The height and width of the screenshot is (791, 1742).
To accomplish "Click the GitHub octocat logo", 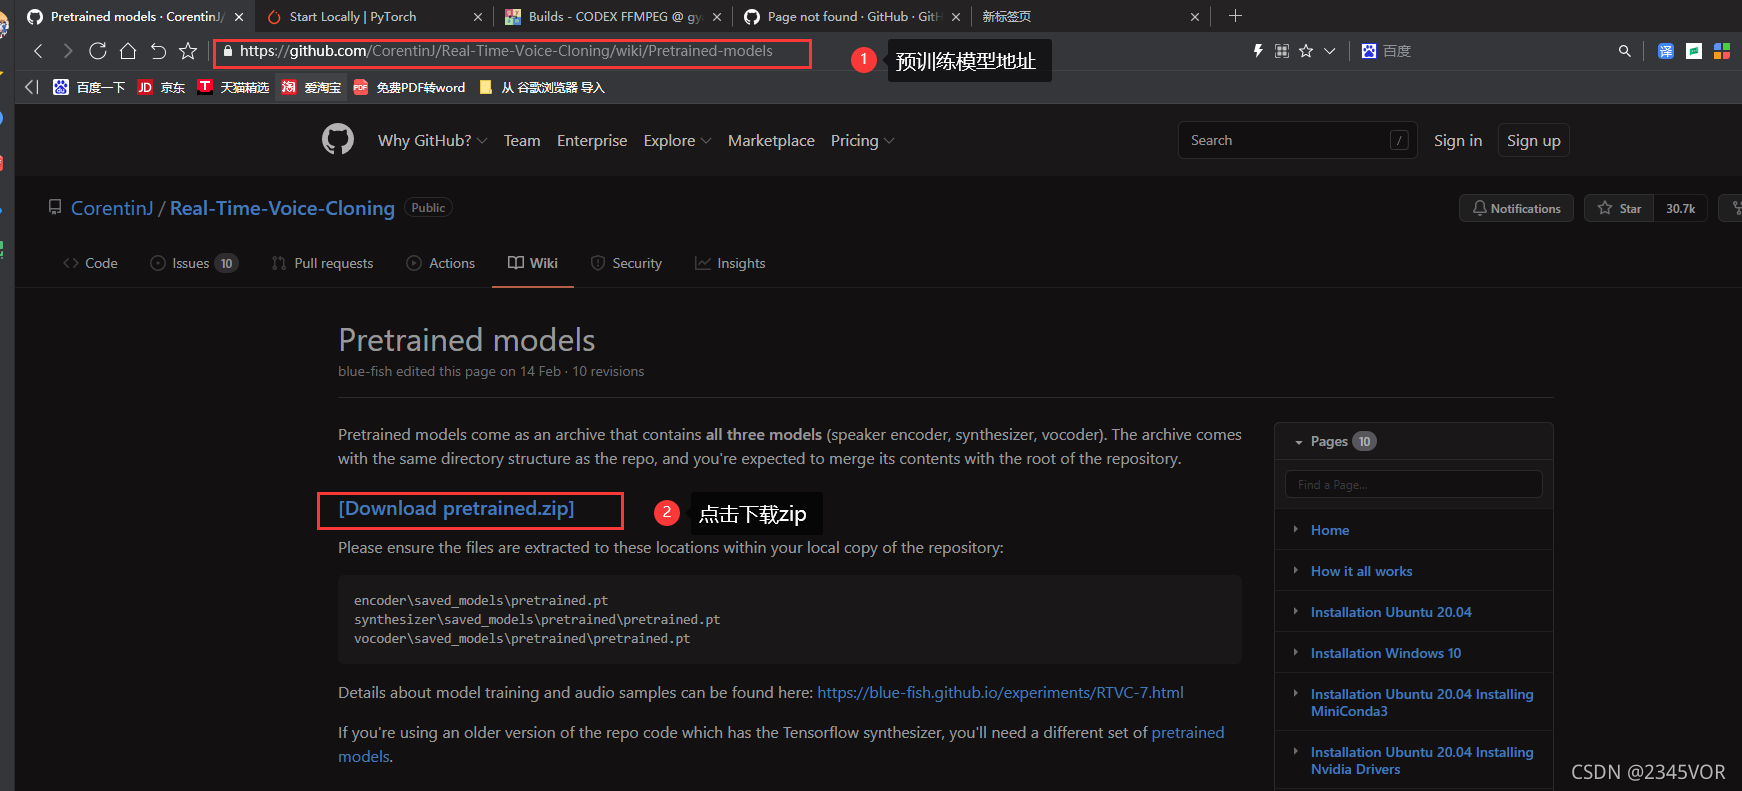I will (338, 139).
